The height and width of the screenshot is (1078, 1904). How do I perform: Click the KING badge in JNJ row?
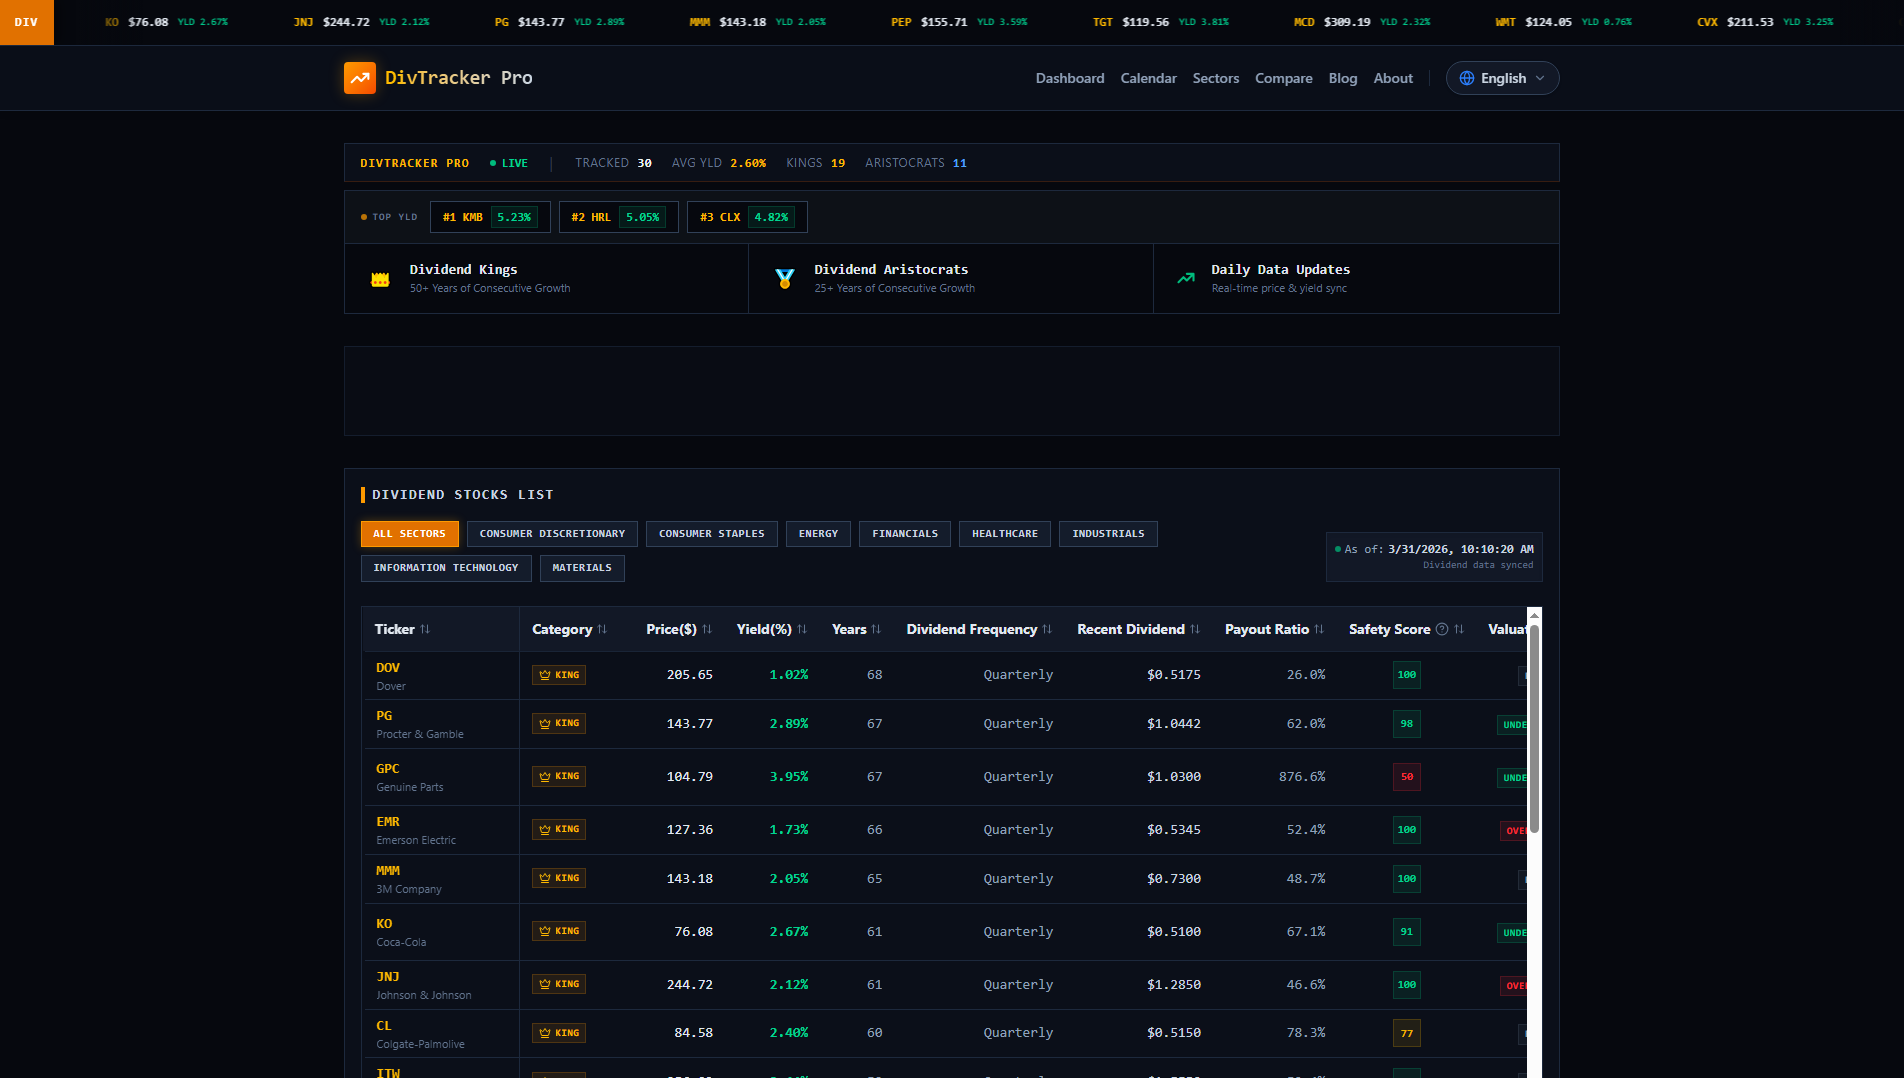tap(559, 984)
